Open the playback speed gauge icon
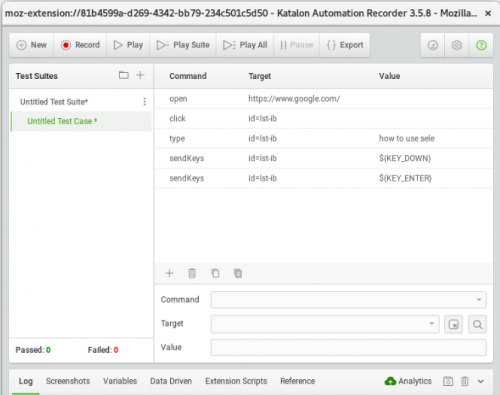 point(433,45)
